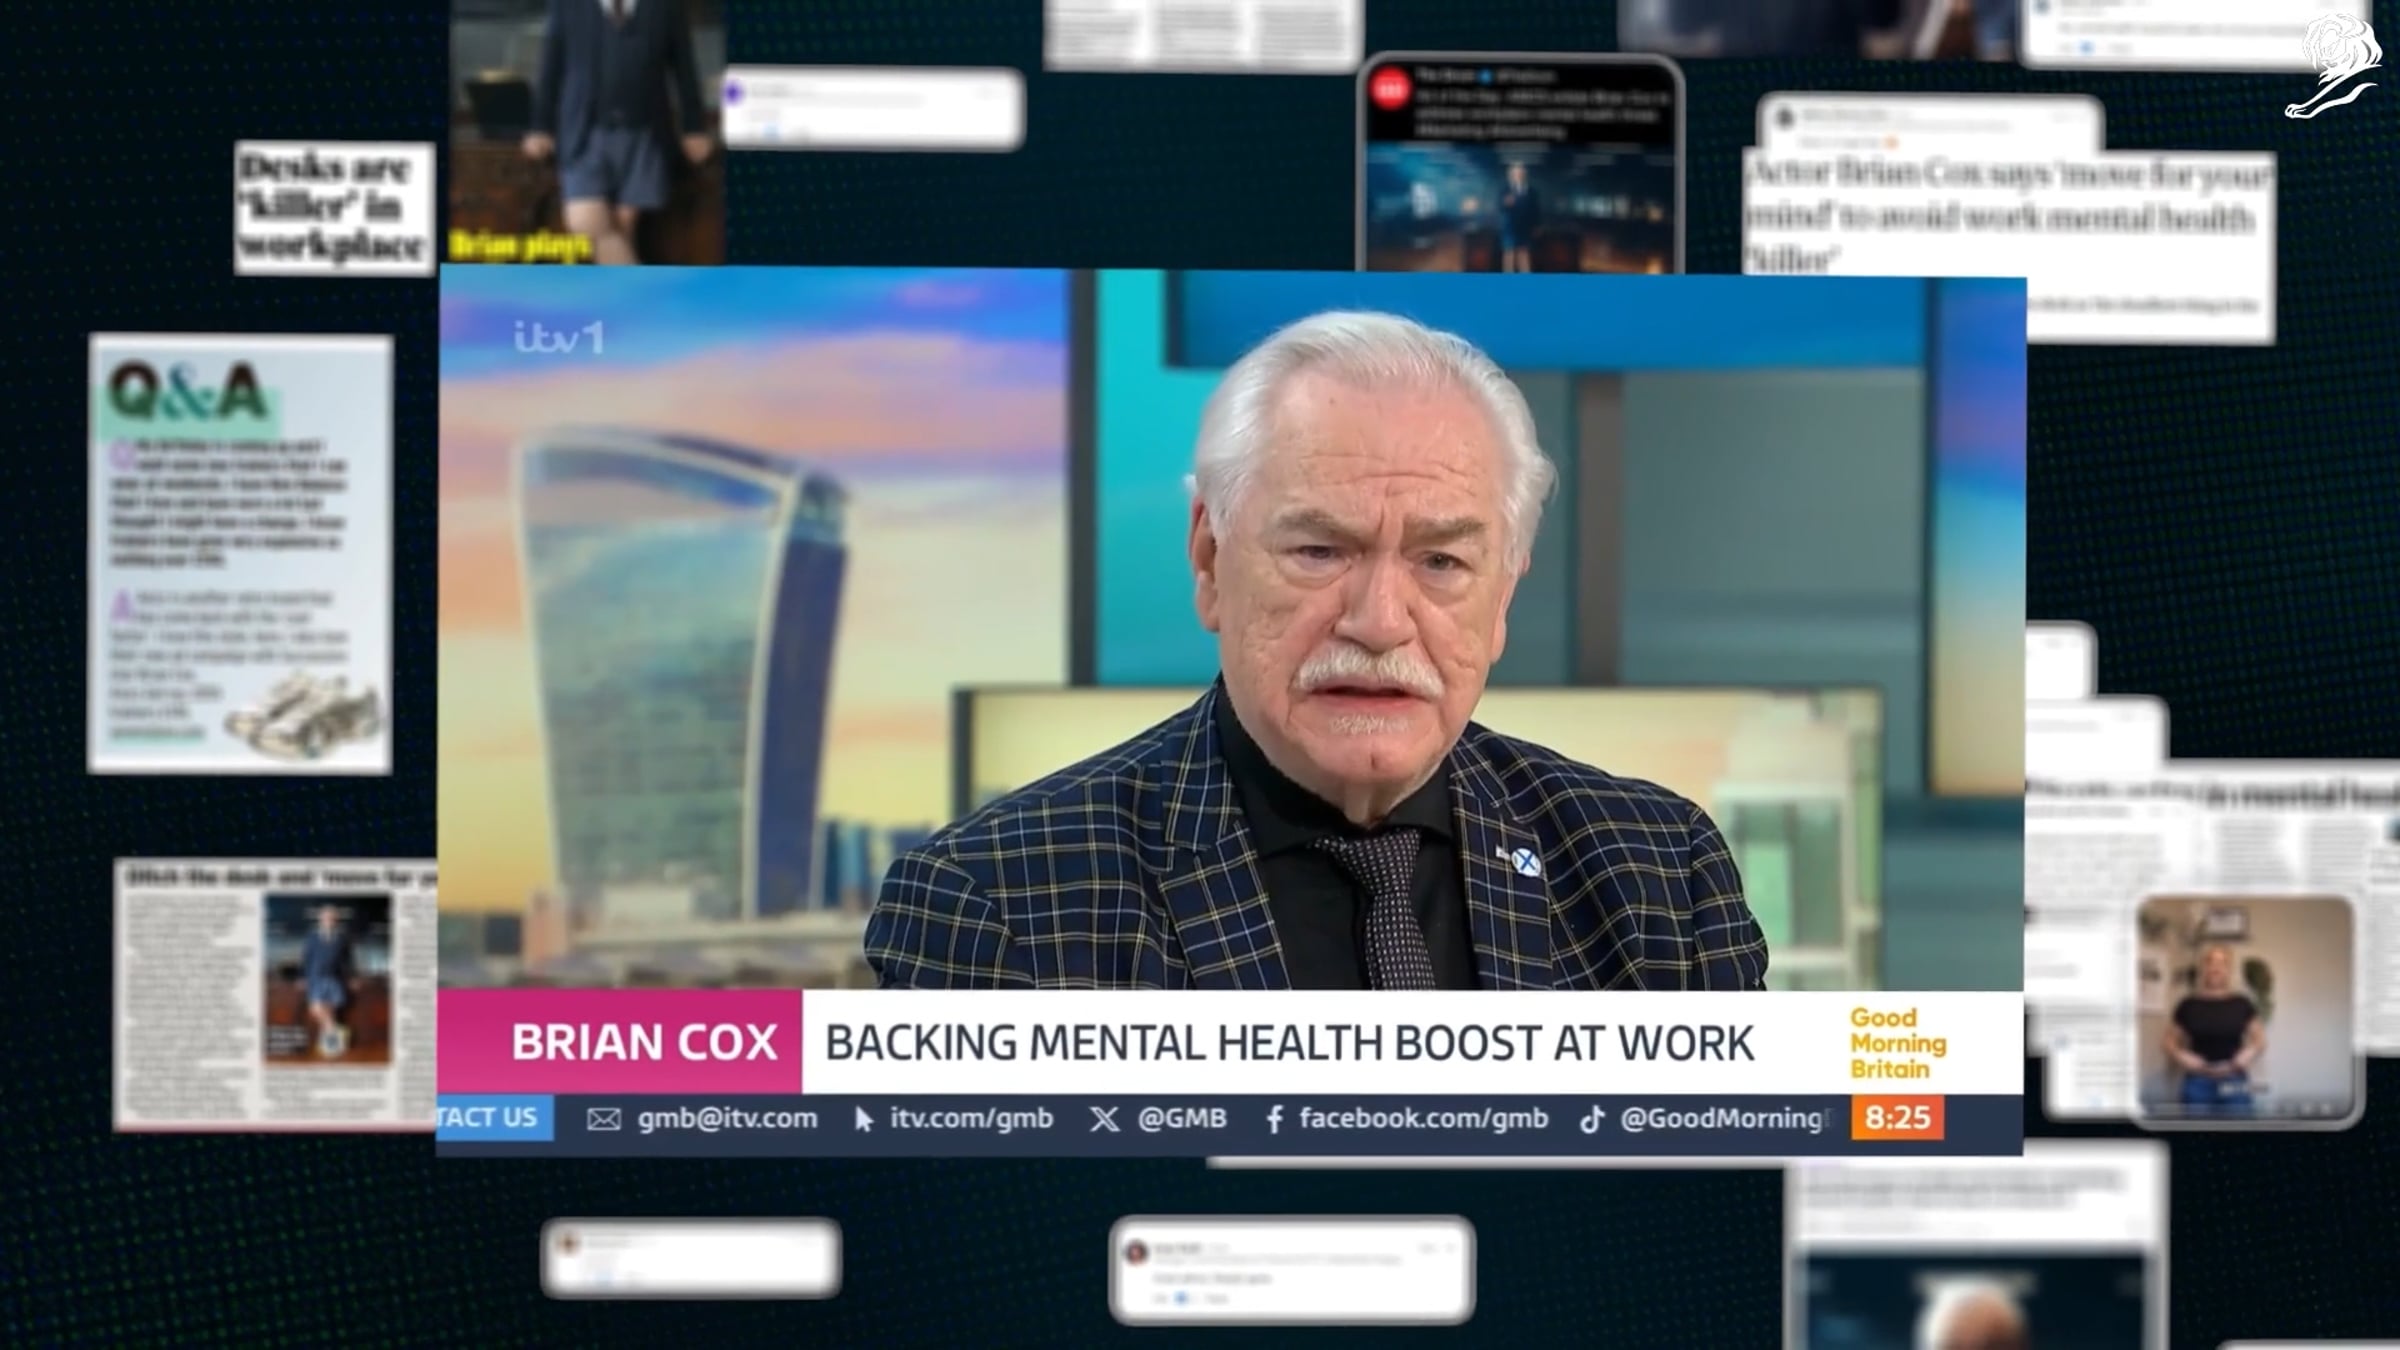Open the itv.com/gmb web address
2400x1350 pixels.
[x=971, y=1118]
